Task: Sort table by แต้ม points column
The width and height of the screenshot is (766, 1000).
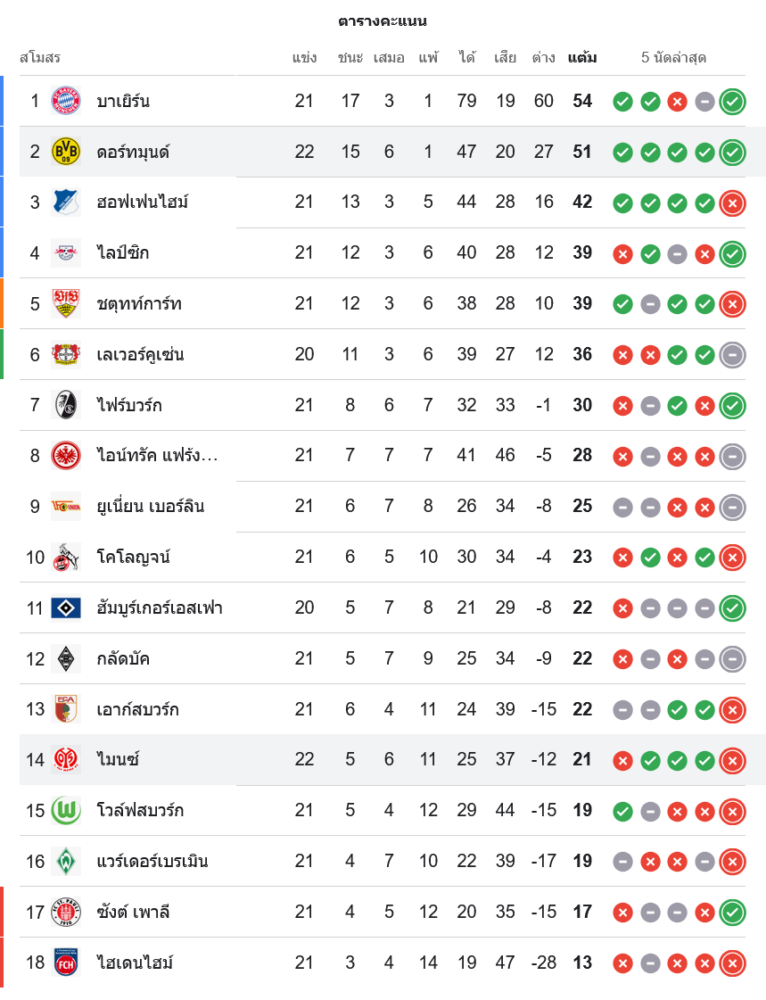Action: point(582,58)
